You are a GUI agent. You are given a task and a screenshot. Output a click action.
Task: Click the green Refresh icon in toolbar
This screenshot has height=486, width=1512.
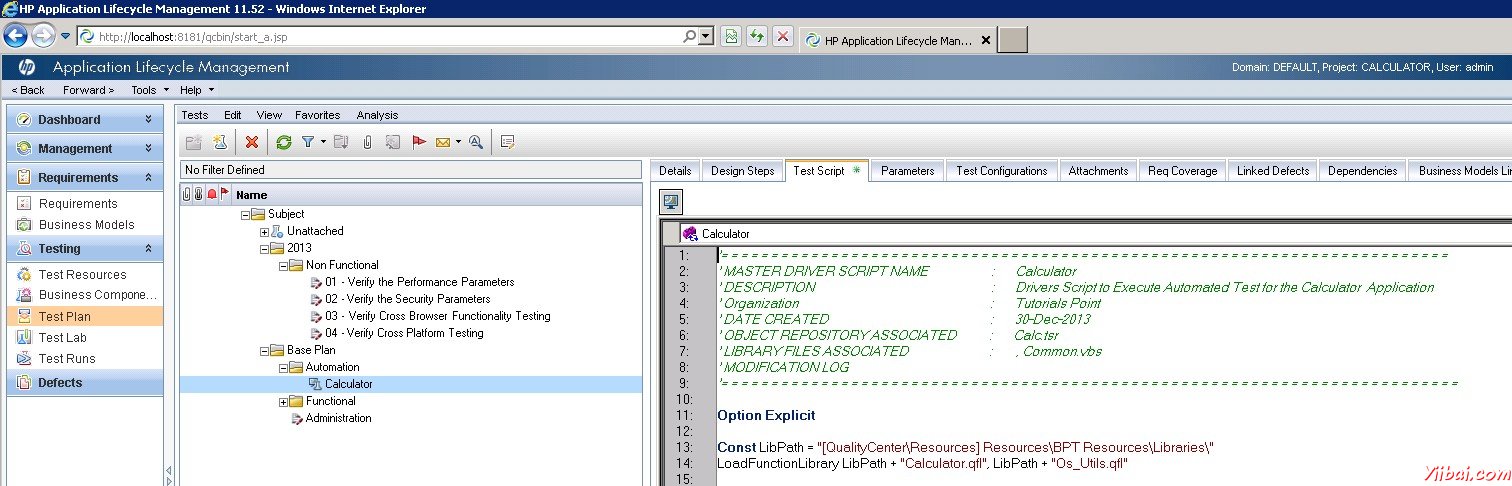[x=284, y=142]
